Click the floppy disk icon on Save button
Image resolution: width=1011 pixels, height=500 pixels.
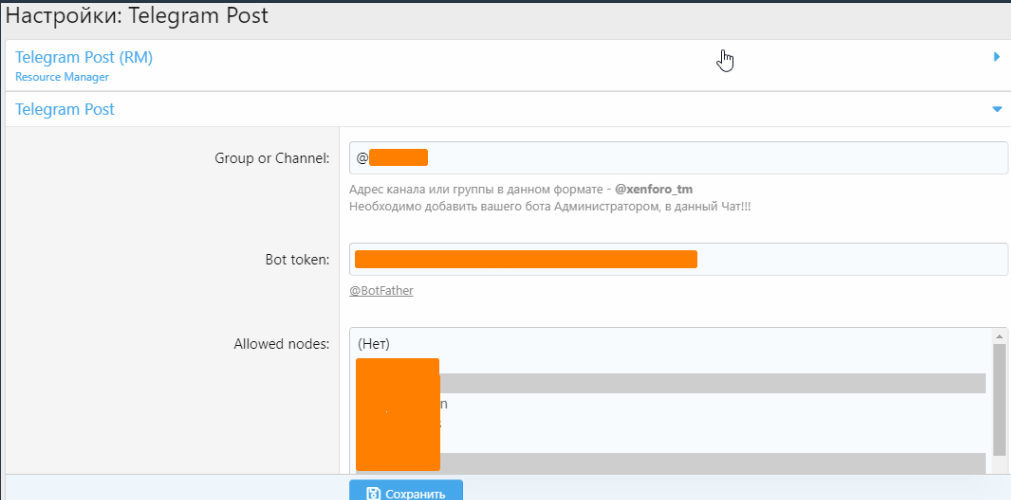373,493
